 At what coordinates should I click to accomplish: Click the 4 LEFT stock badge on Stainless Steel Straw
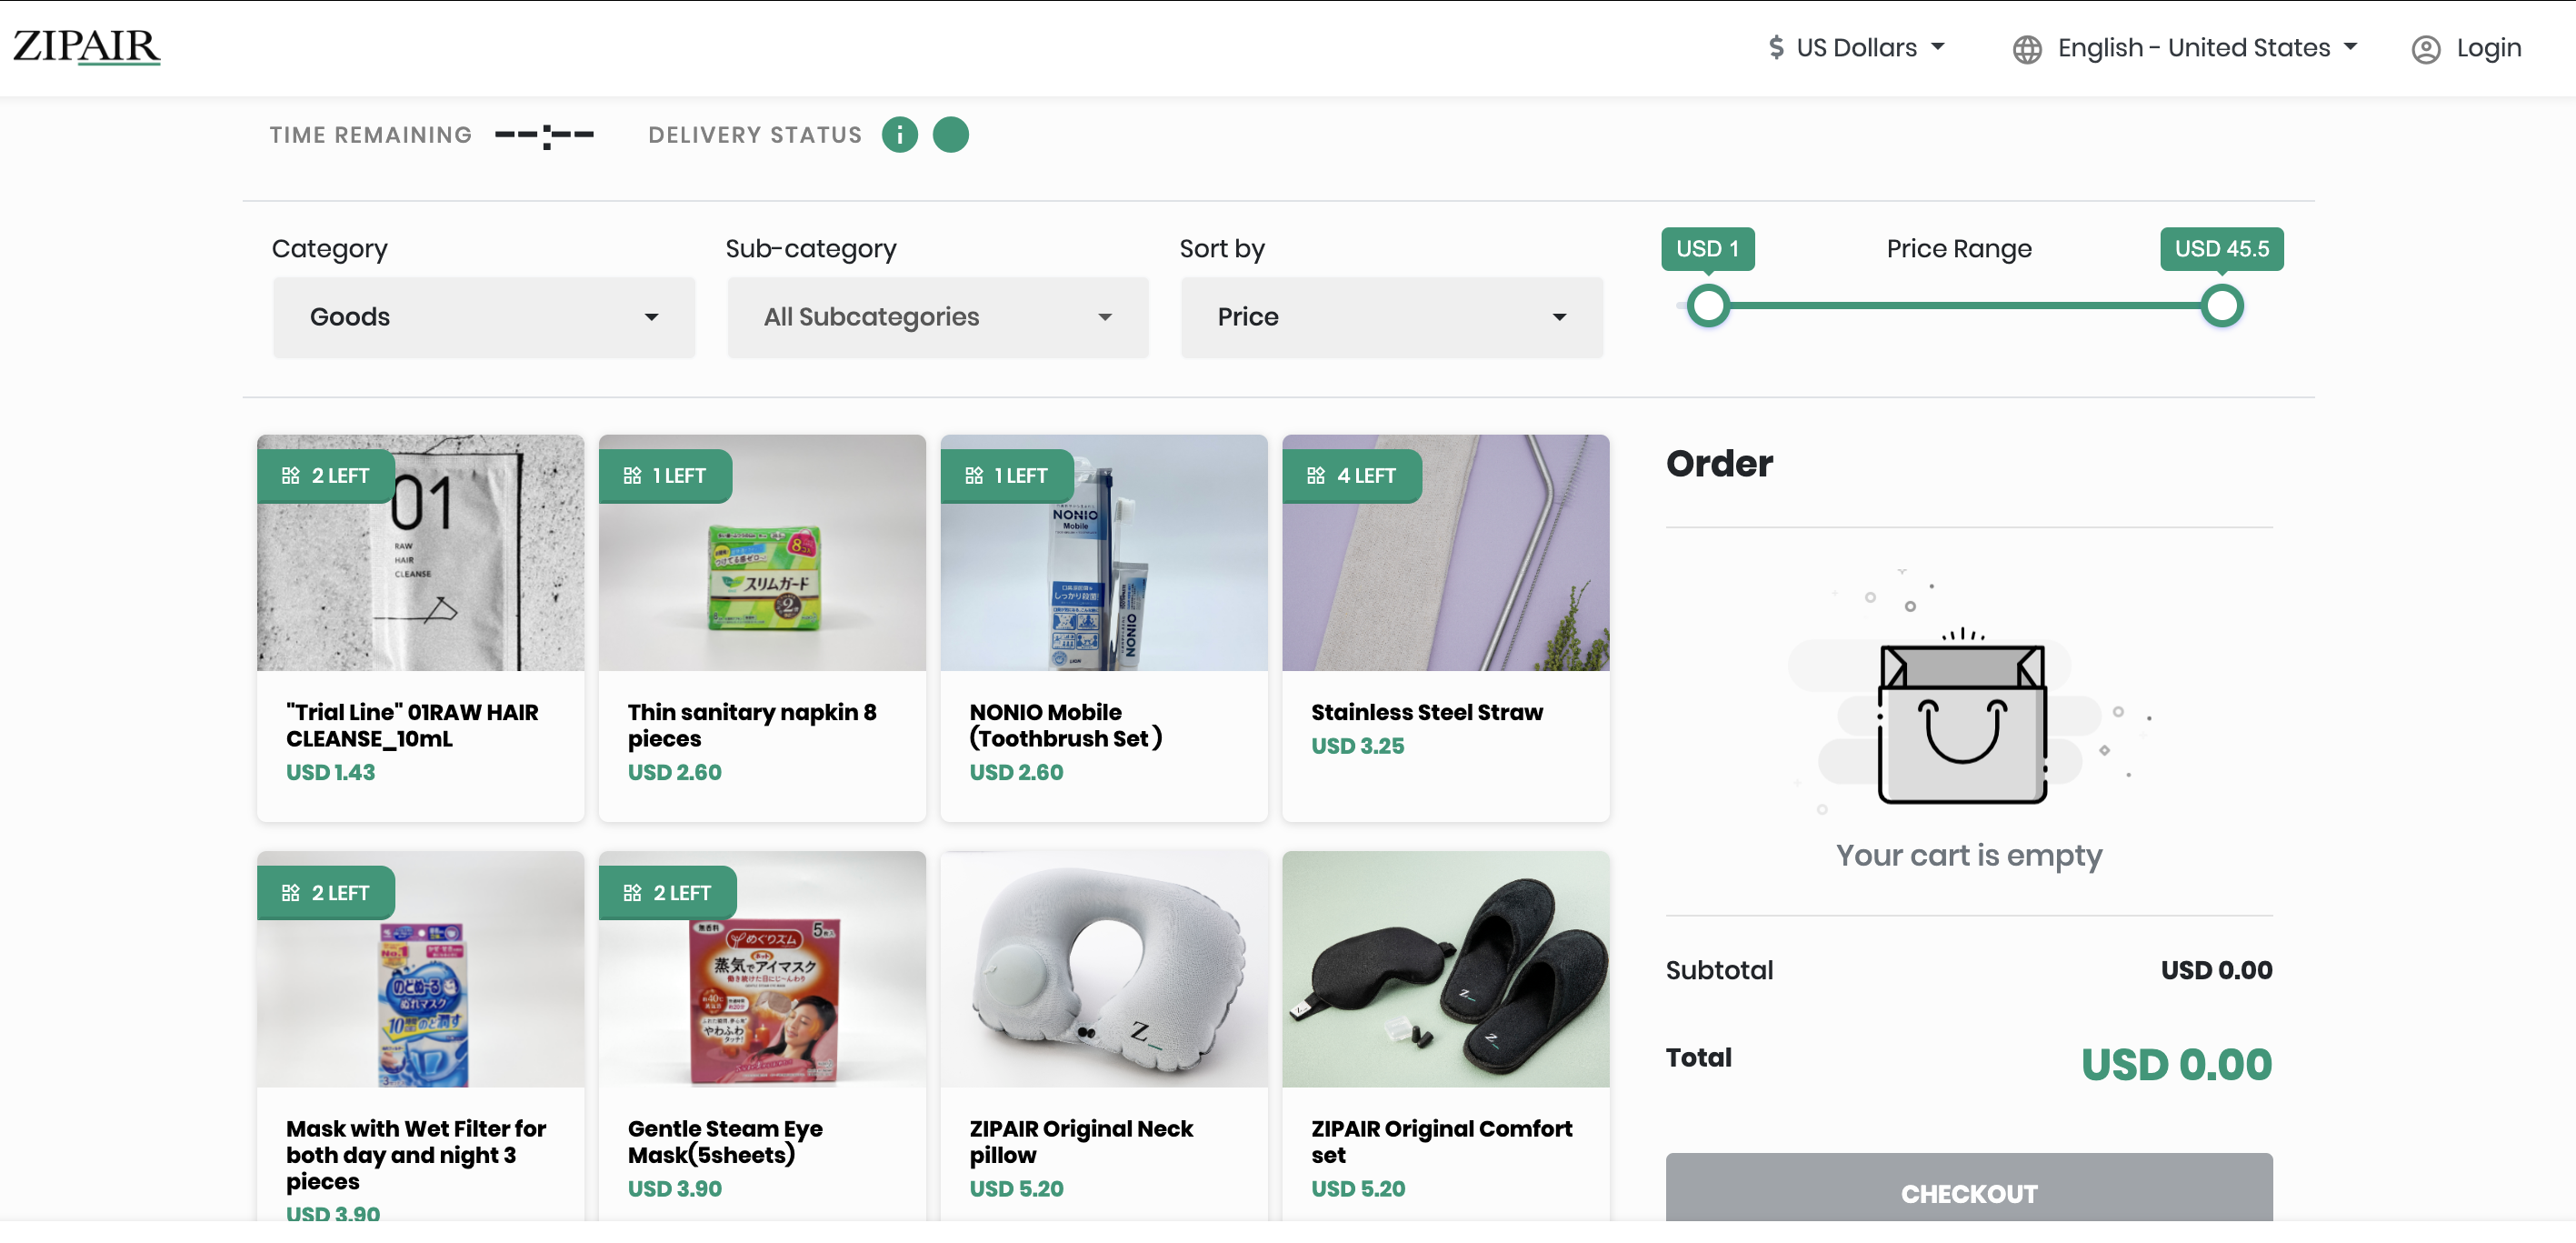click(1351, 476)
